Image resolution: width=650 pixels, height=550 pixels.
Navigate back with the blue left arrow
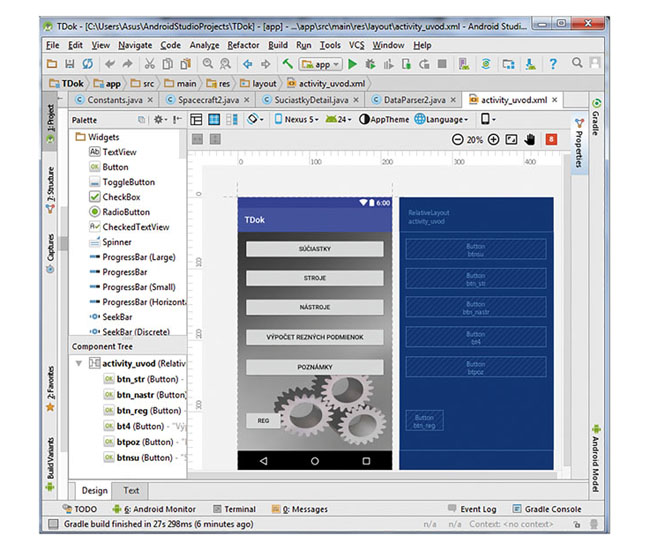[247, 64]
